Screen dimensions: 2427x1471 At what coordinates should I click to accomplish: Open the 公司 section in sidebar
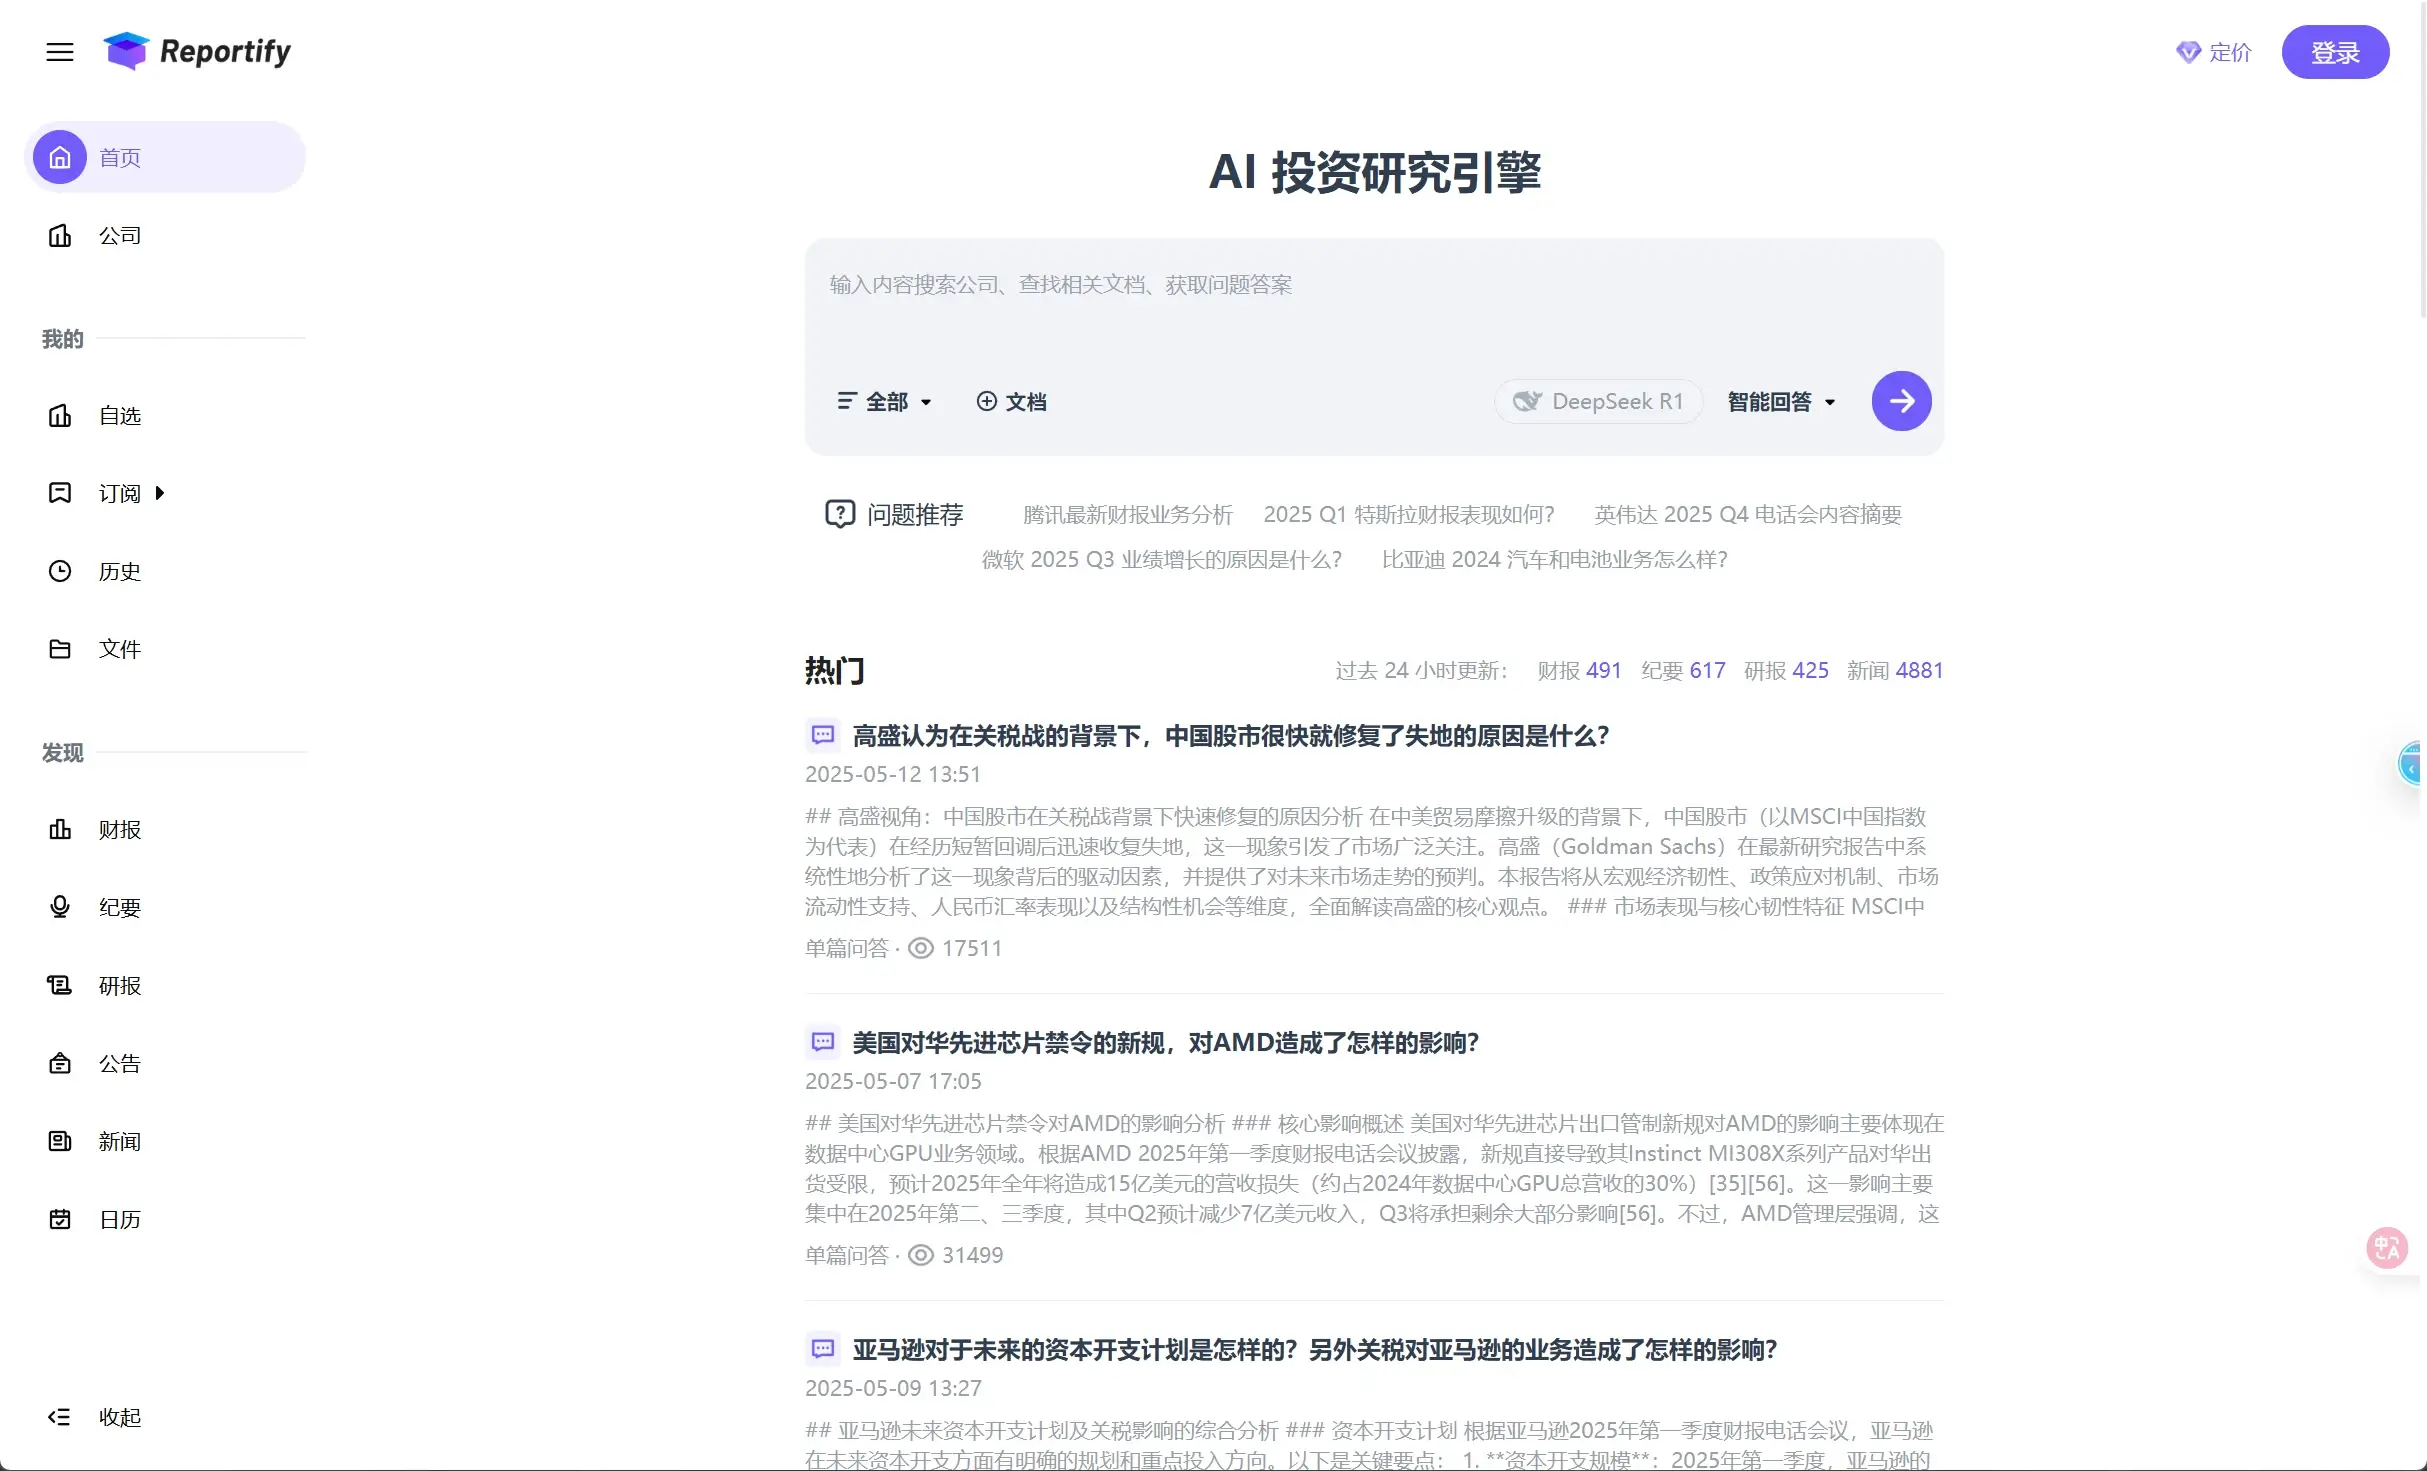pyautogui.click(x=120, y=235)
